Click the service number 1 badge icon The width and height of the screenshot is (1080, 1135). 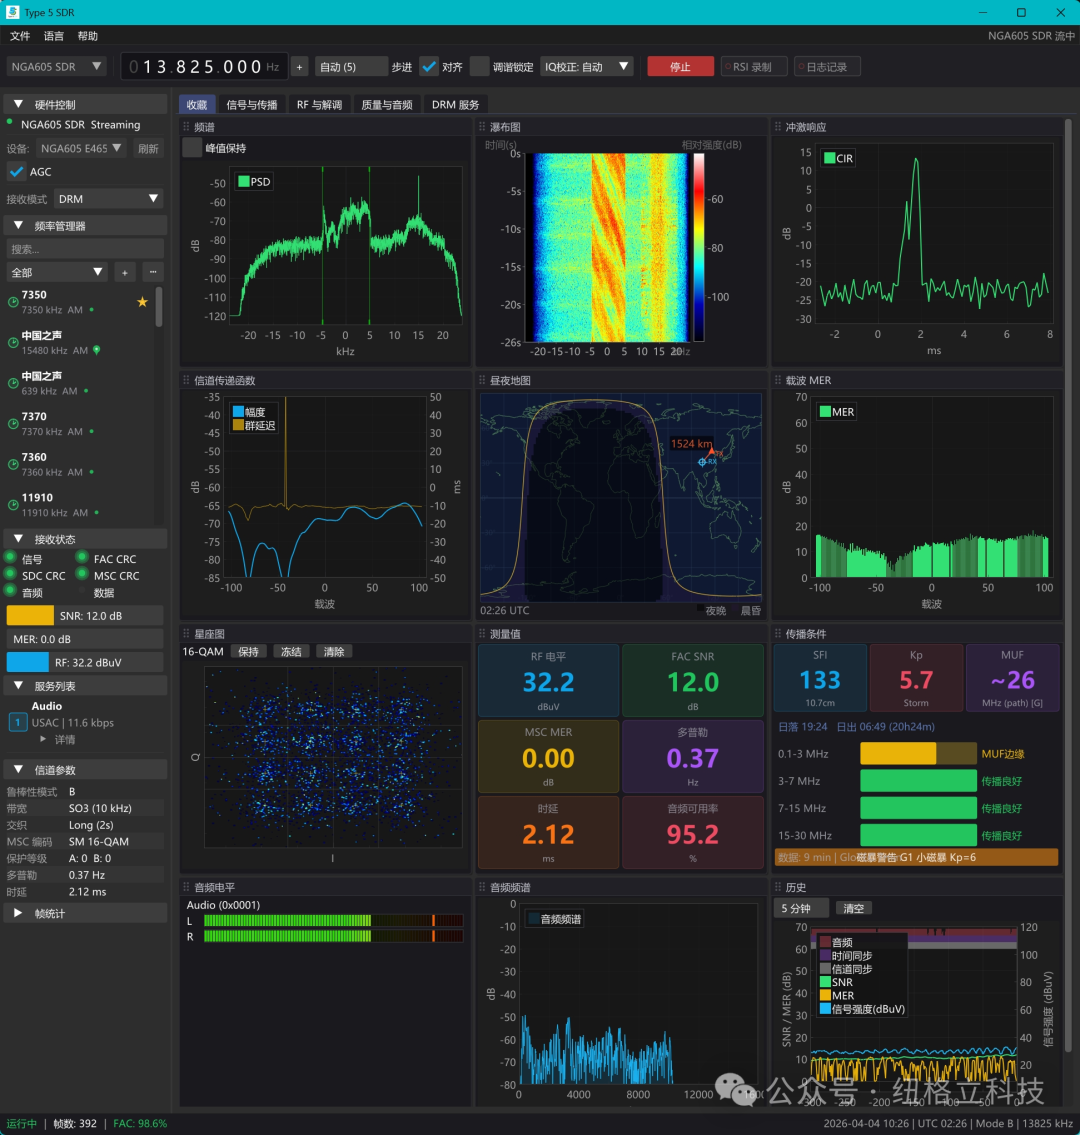(17, 722)
